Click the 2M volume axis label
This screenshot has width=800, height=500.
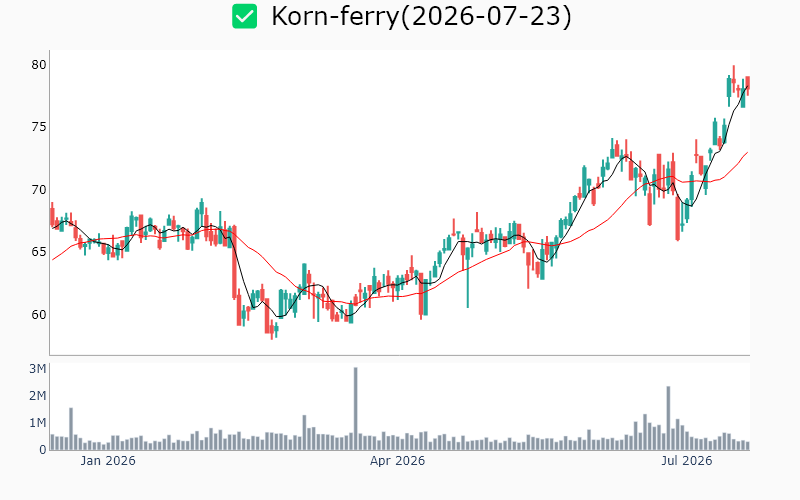37,396
